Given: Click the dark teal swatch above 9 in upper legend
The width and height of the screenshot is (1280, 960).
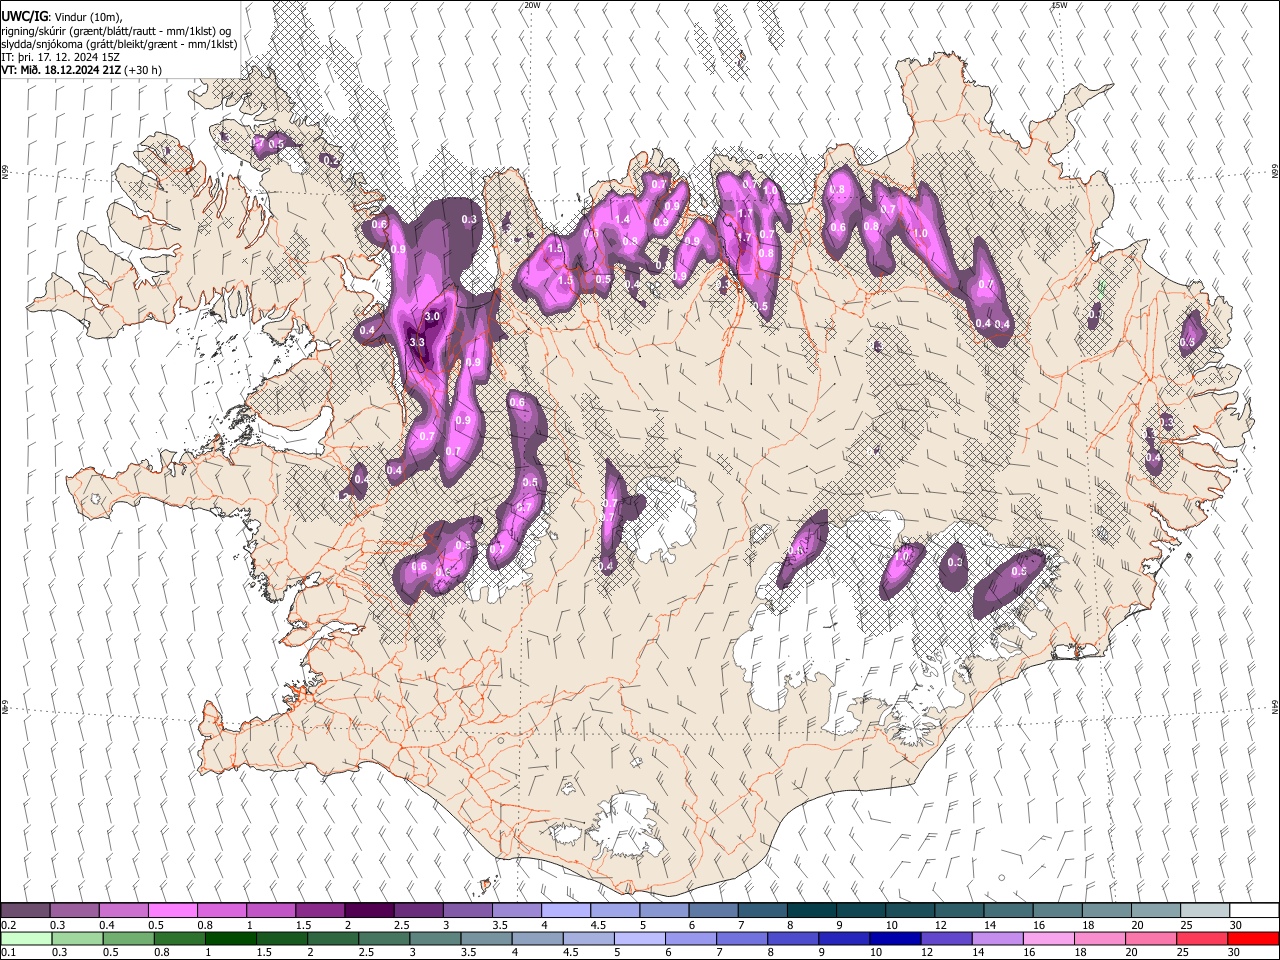Looking at the screenshot, I should click(x=861, y=910).
